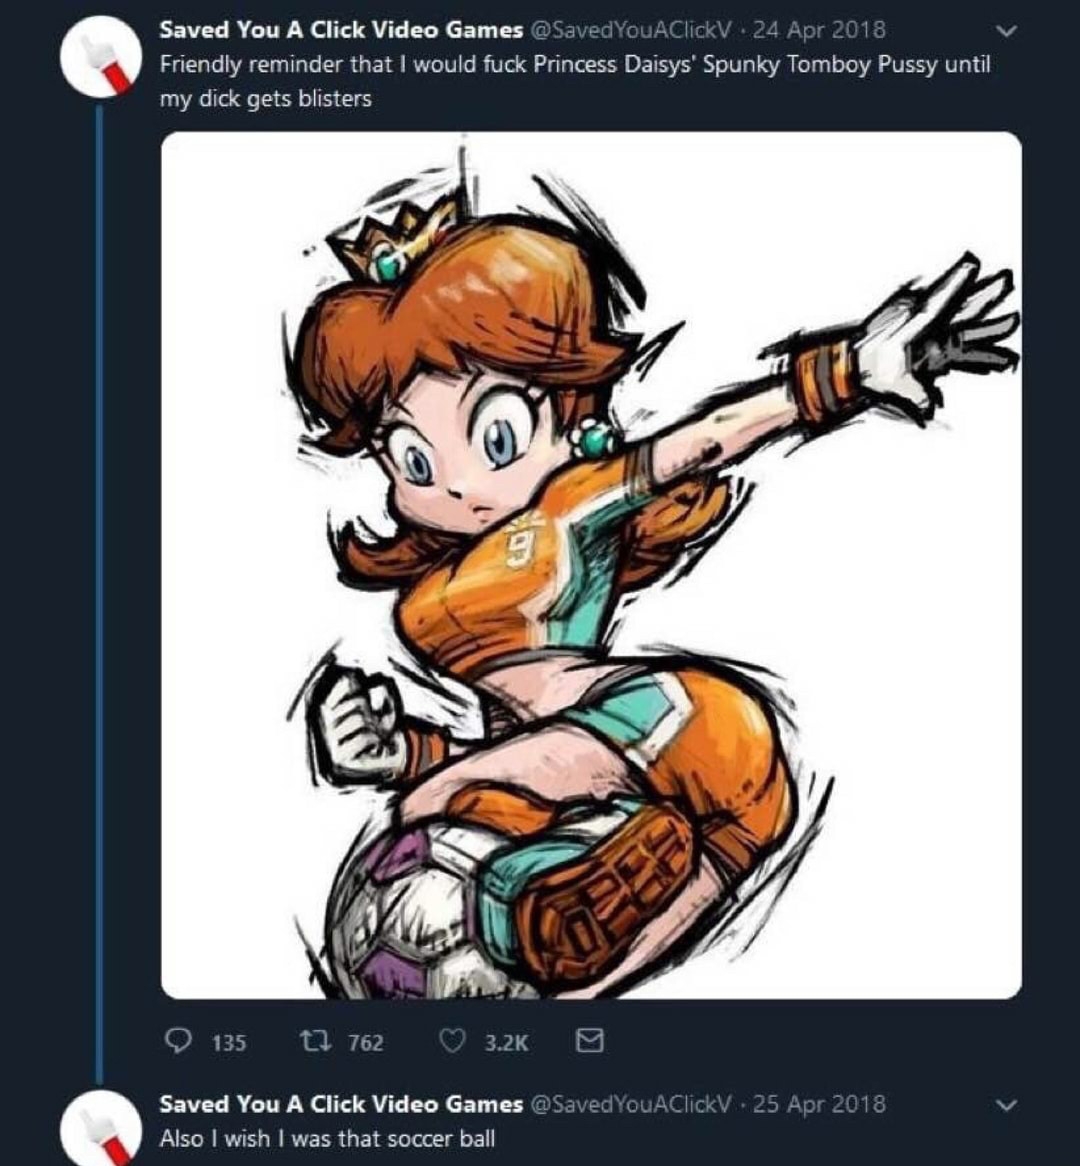
Task: Expand the first tweet's chevron menu
Action: pos(1008,31)
